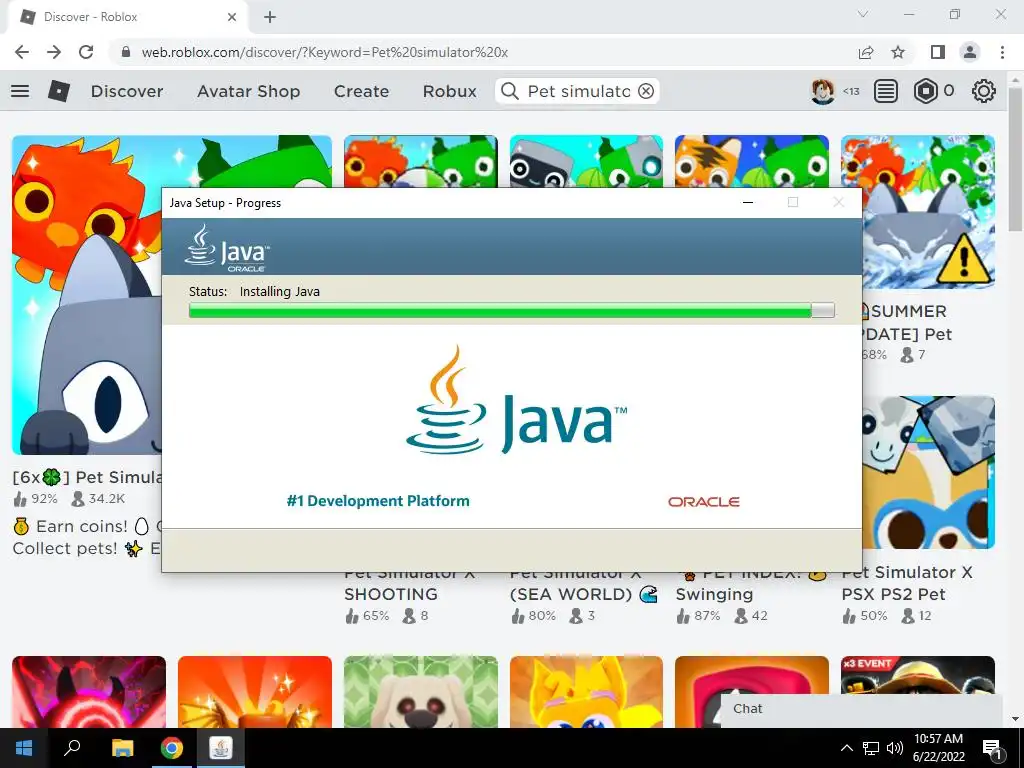Click the Pet simulator search field
Viewport: 1024px width, 768px height.
[x=578, y=91]
